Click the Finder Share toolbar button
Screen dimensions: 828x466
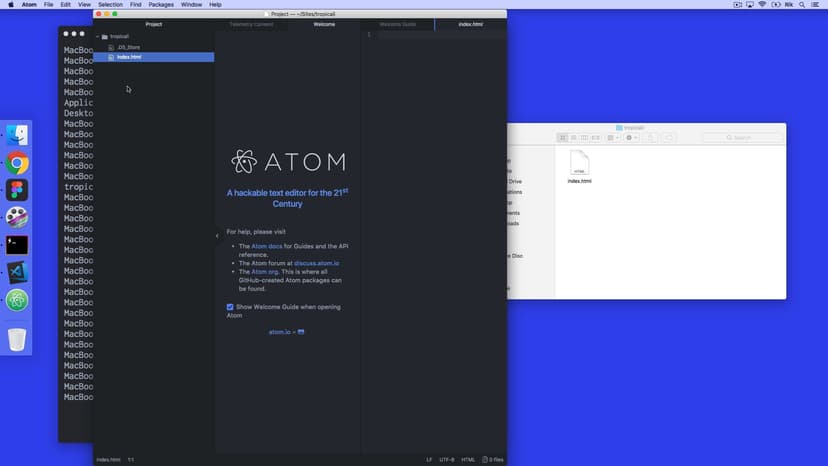coord(651,137)
